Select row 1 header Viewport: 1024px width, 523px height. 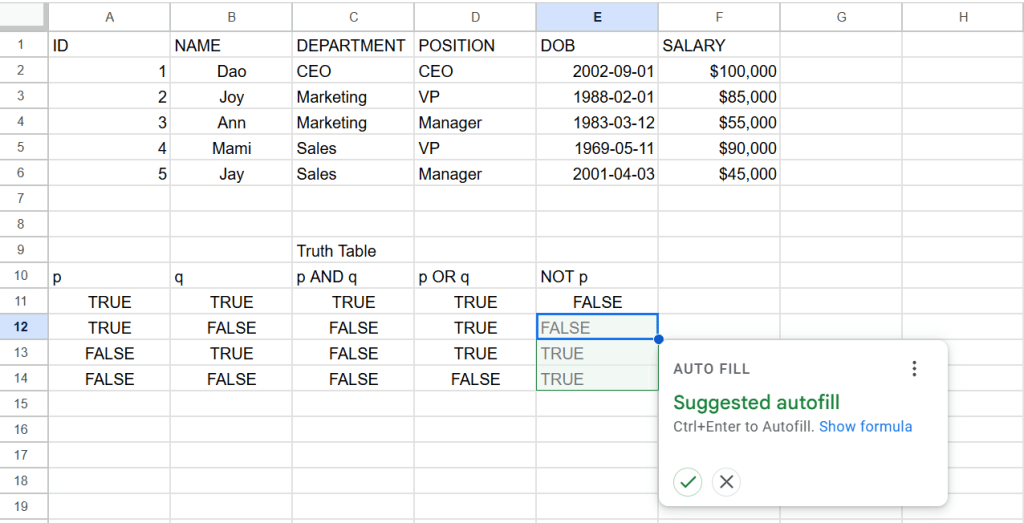click(24, 45)
